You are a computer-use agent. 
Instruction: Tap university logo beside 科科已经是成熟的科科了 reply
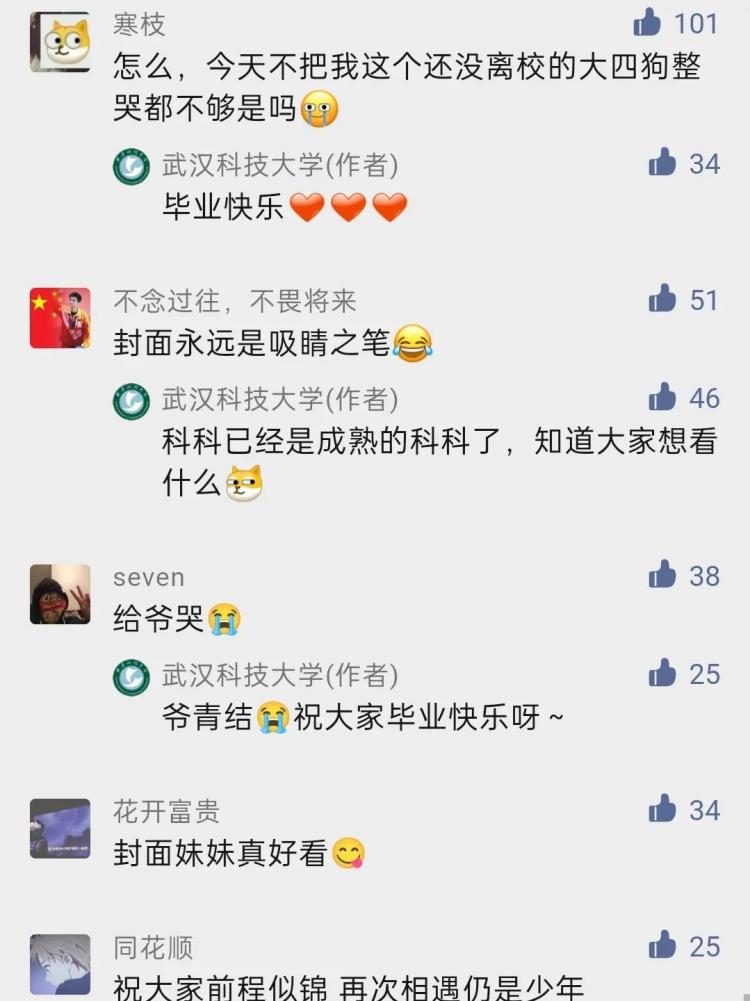point(131,402)
